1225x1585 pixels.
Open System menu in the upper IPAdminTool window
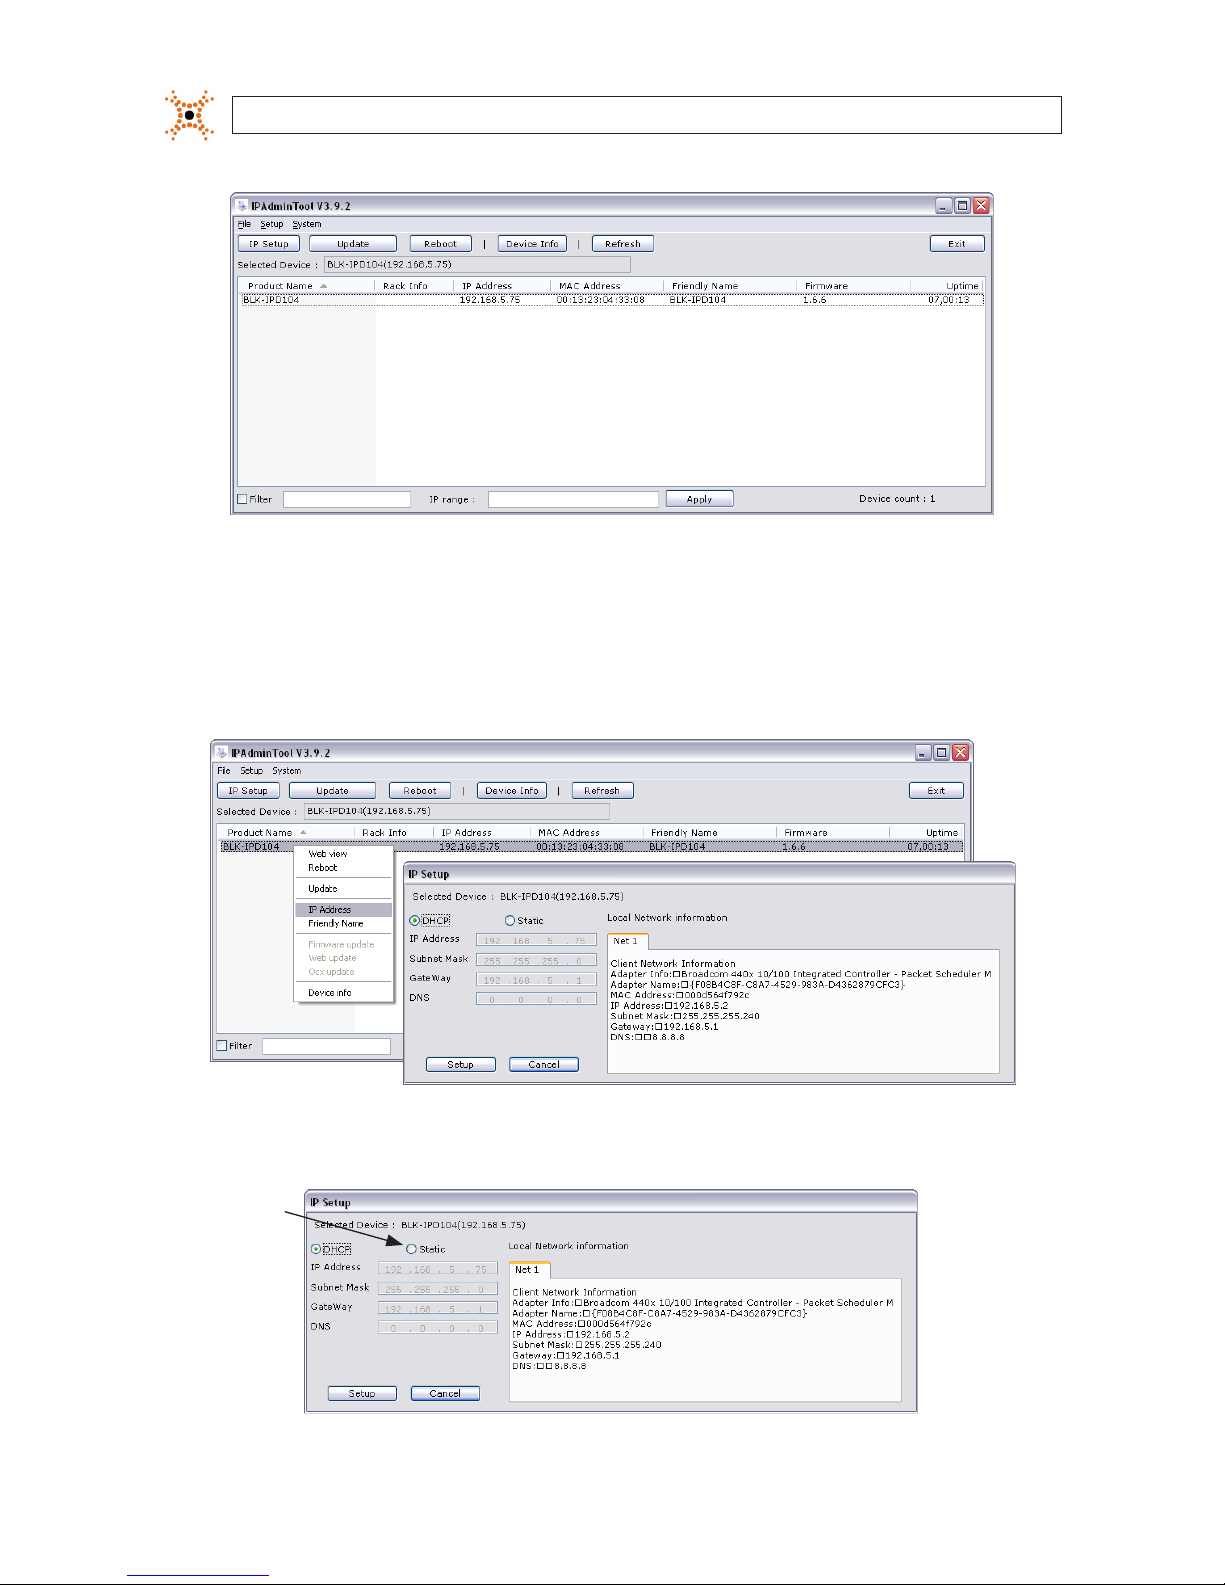[307, 224]
